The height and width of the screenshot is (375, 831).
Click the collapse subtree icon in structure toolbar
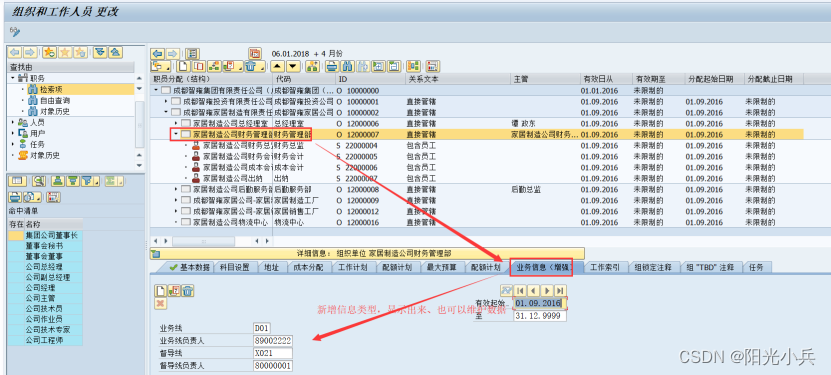394,67
